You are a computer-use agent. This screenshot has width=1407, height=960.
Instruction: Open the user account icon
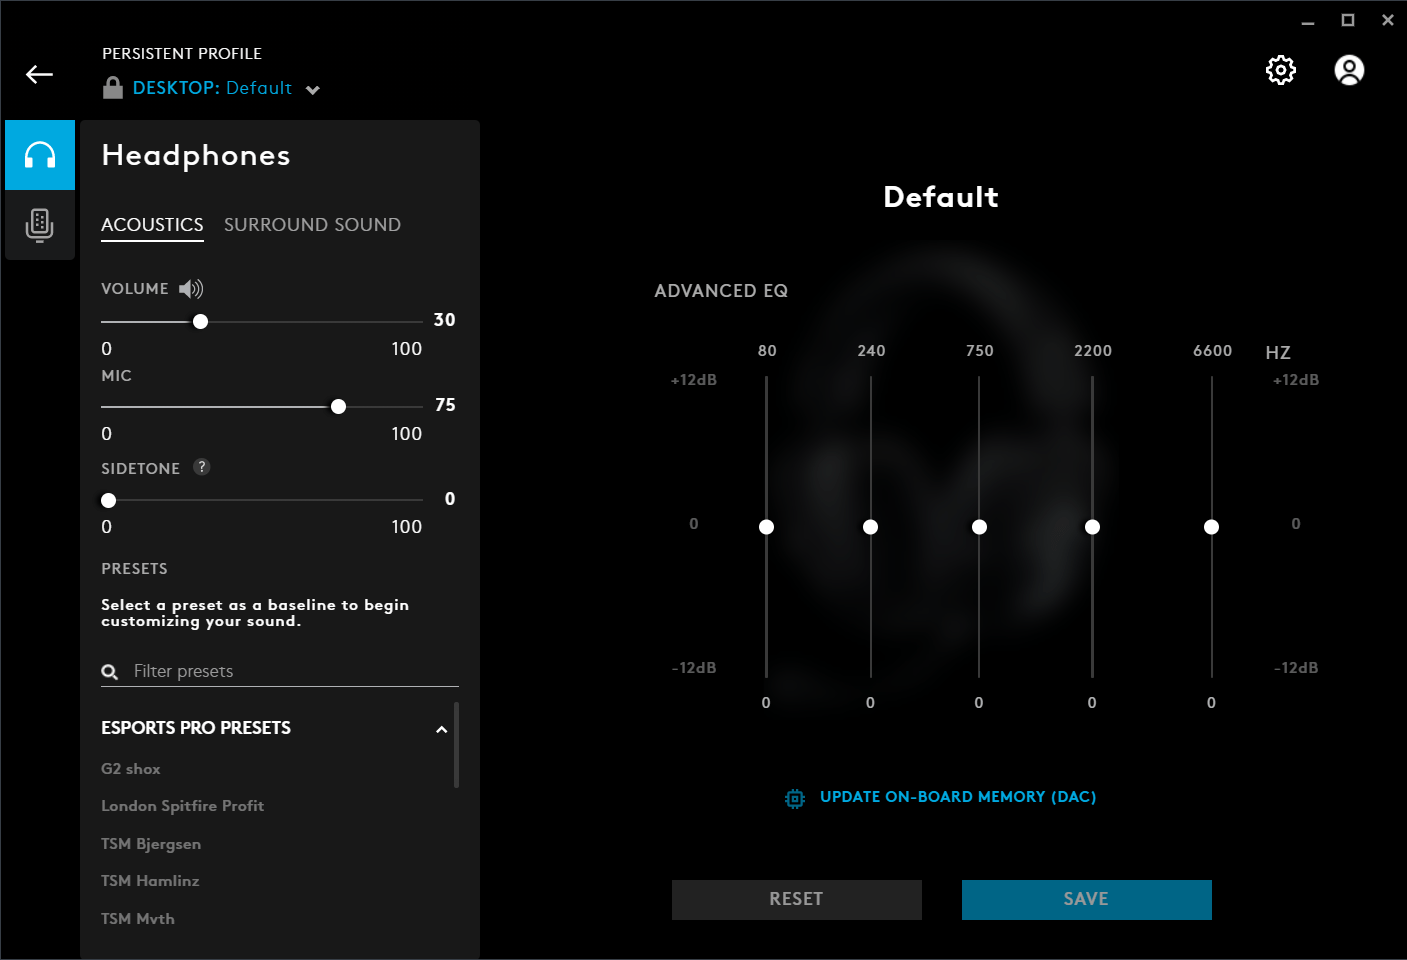(1349, 70)
